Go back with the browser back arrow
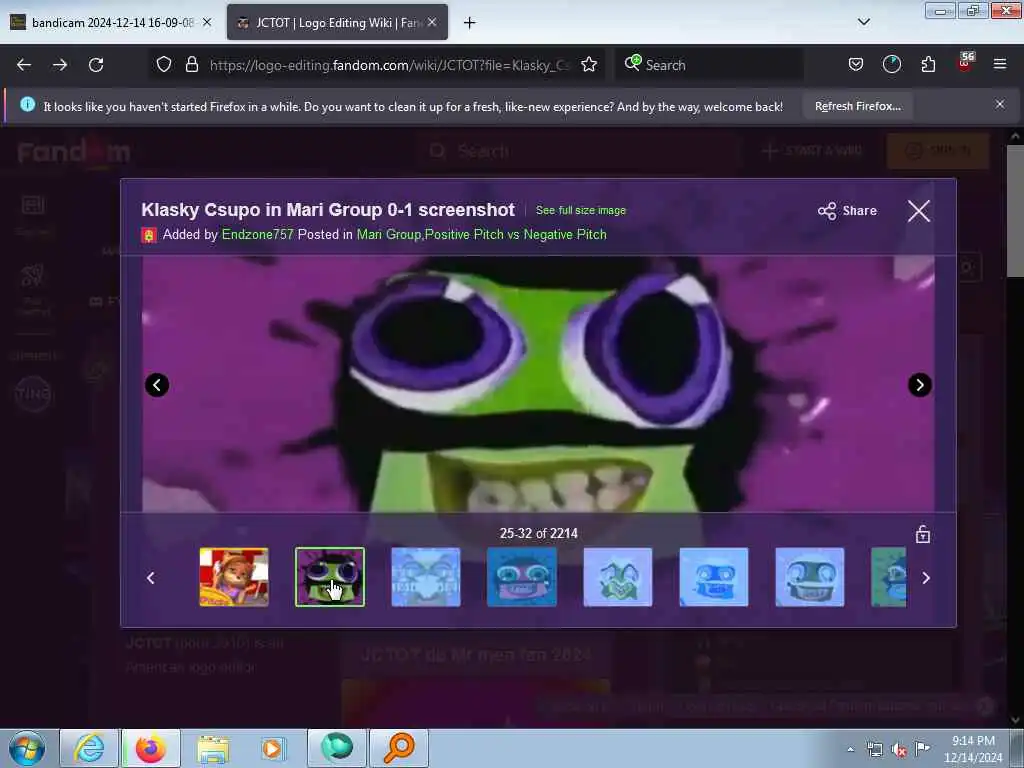The width and height of the screenshot is (1024, 768). pyautogui.click(x=24, y=65)
